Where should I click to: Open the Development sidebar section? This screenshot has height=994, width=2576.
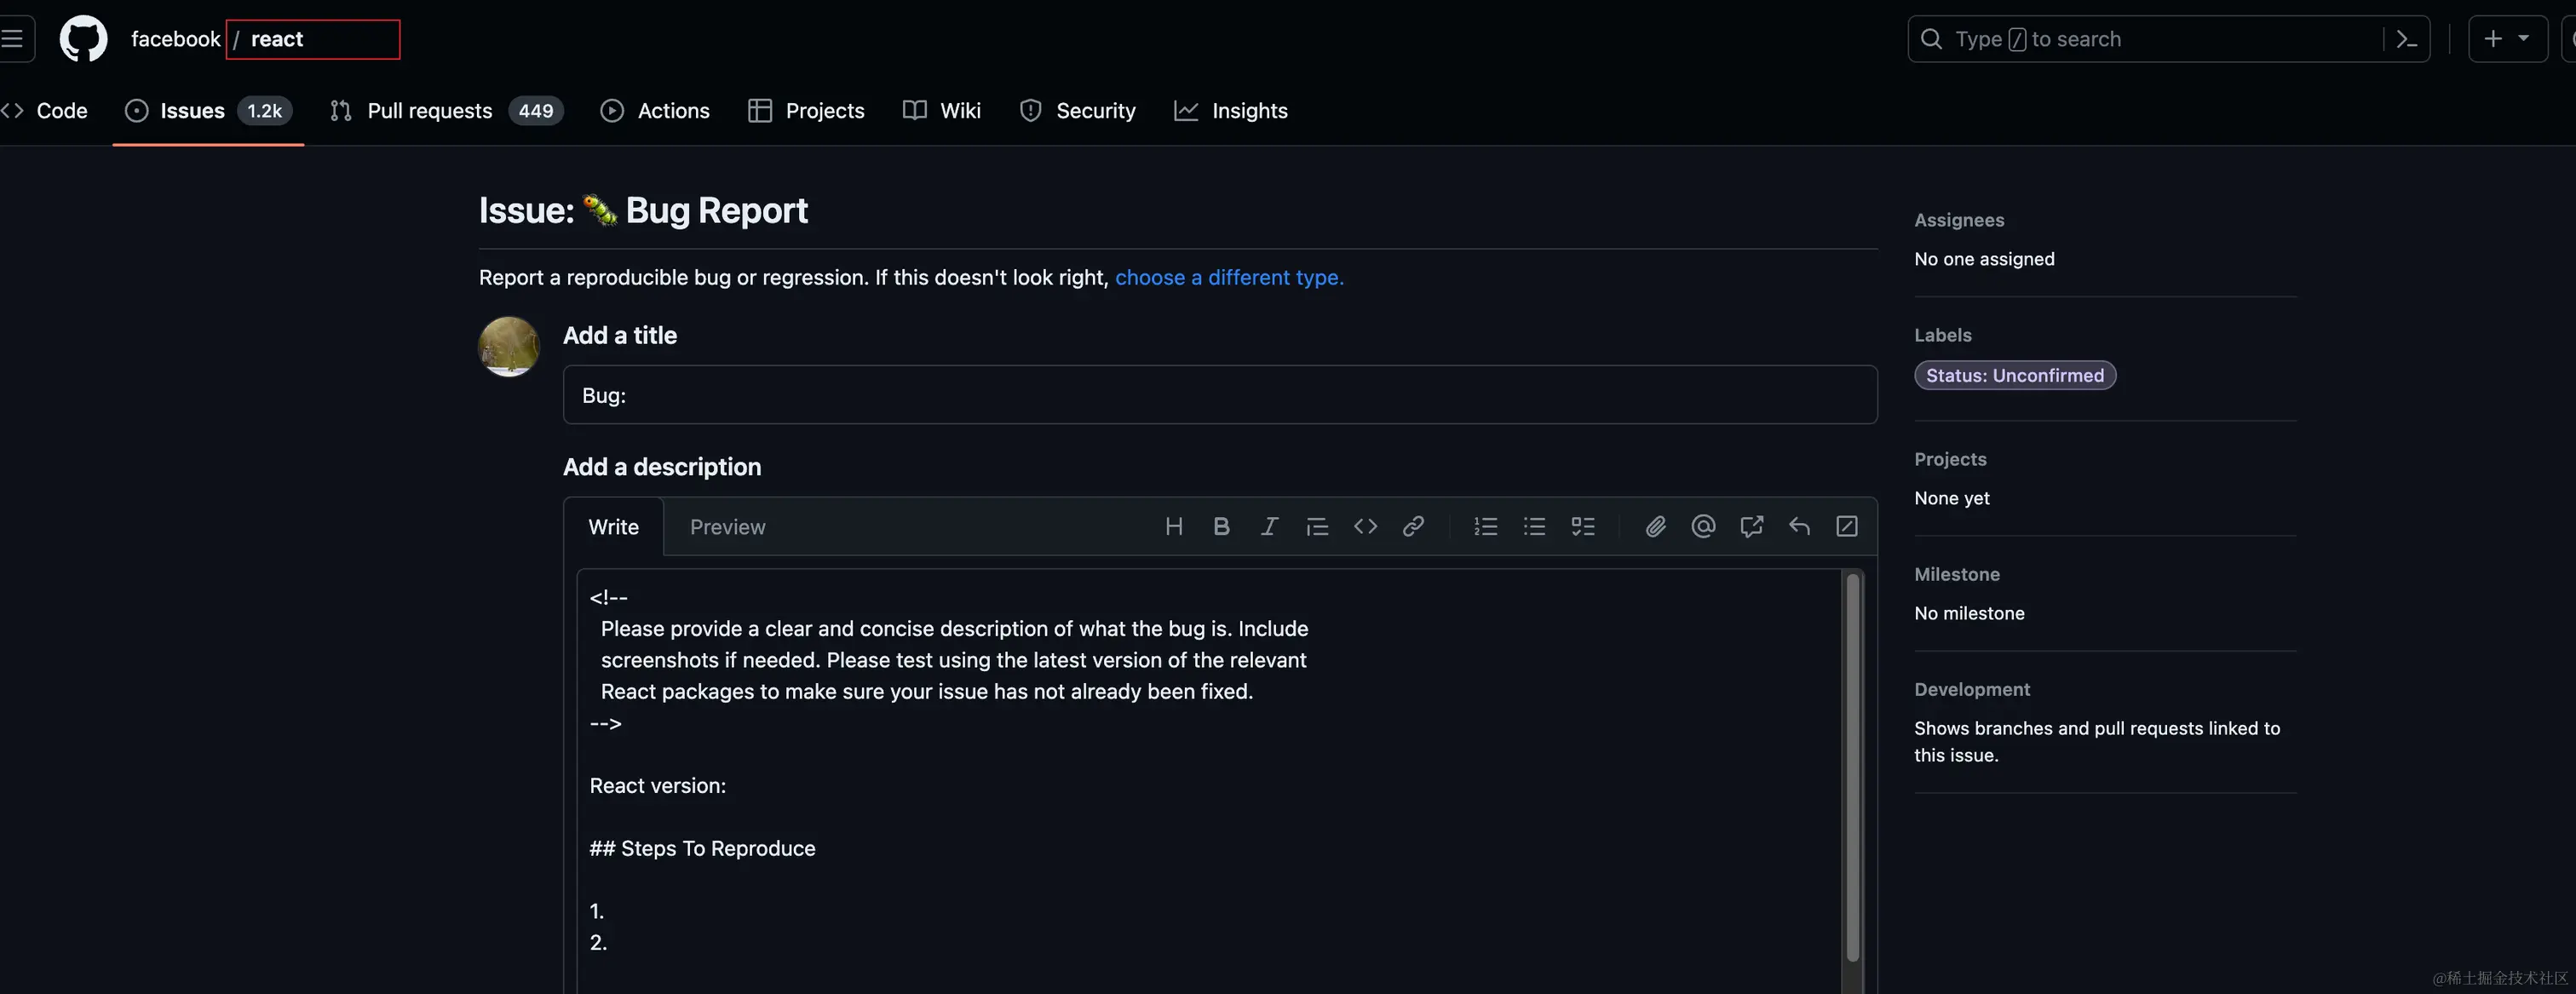coord(1972,689)
